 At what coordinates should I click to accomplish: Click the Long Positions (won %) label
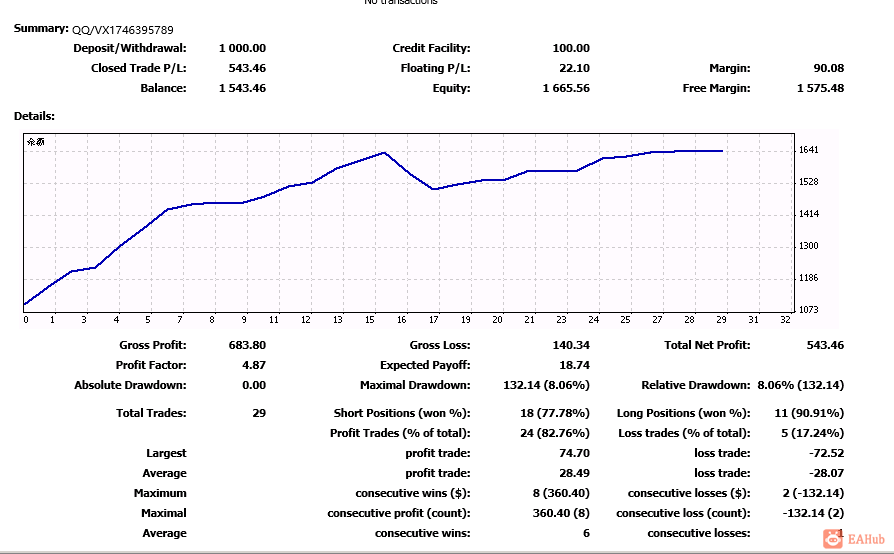(x=683, y=413)
